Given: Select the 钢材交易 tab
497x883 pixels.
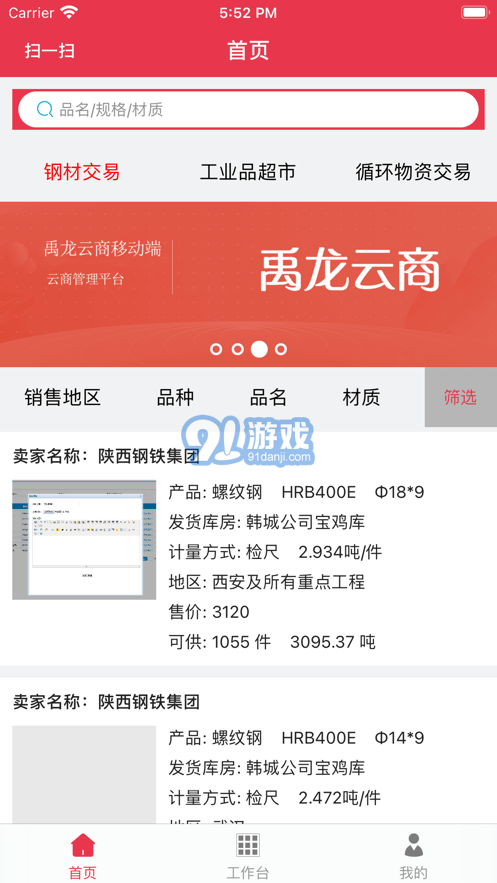Looking at the screenshot, I should click(82, 172).
